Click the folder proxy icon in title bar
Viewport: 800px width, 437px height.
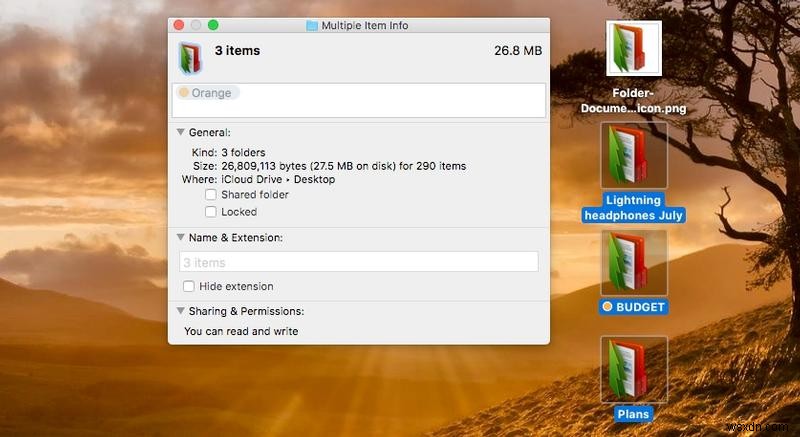312,25
